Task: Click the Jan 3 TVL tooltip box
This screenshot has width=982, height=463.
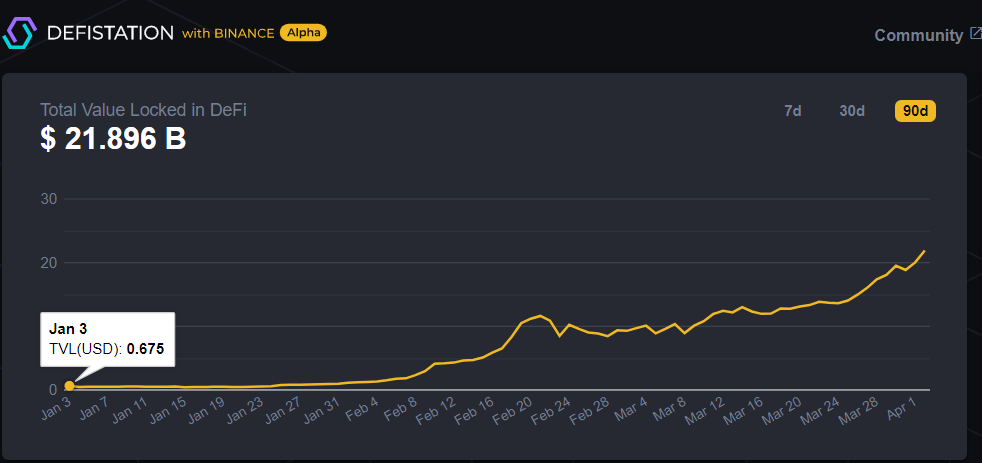Action: pyautogui.click(x=108, y=339)
